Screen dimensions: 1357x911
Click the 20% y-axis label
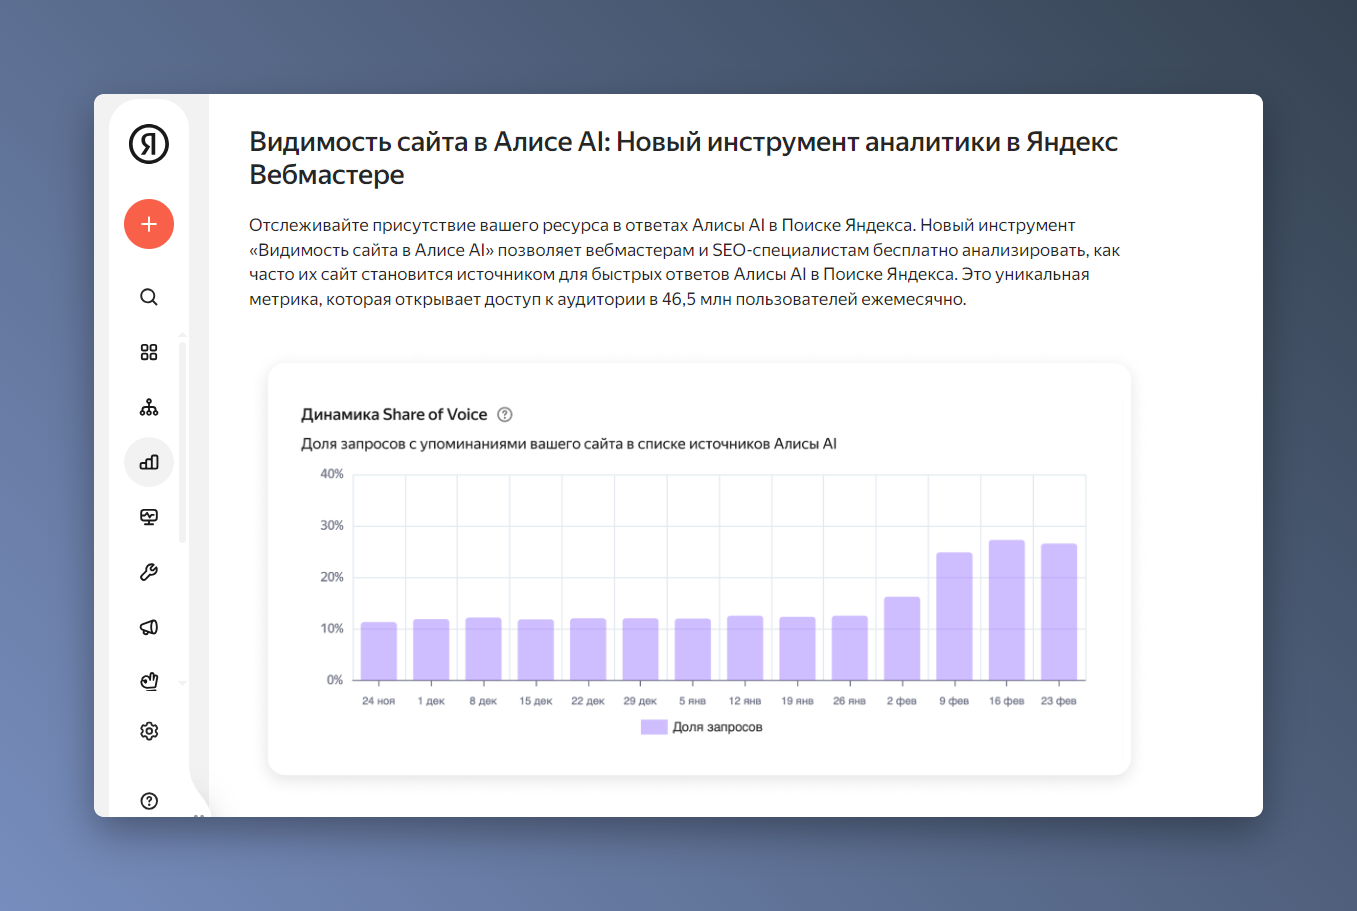pos(332,577)
